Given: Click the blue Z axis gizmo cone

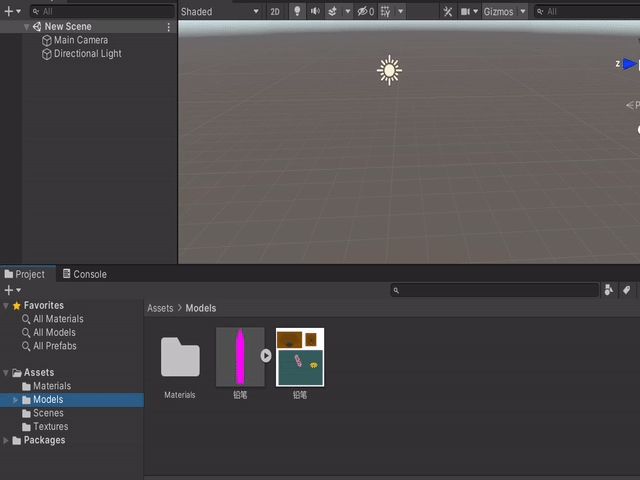Looking at the screenshot, I should point(630,64).
